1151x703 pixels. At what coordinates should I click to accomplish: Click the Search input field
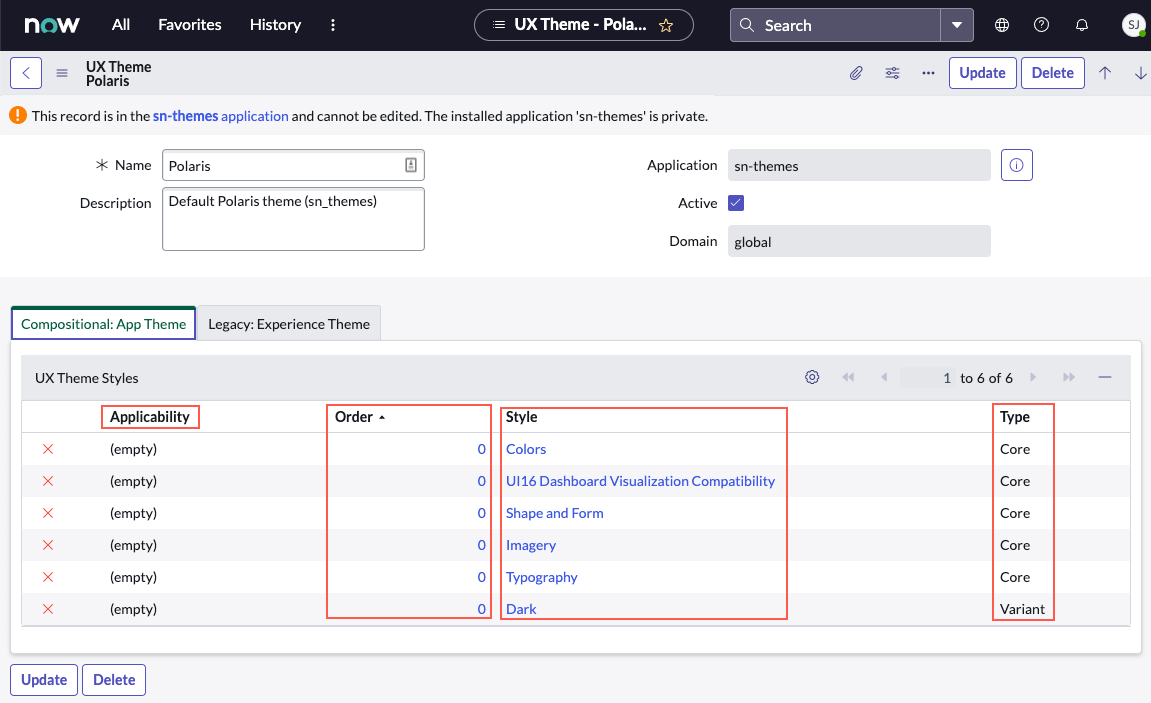835,25
